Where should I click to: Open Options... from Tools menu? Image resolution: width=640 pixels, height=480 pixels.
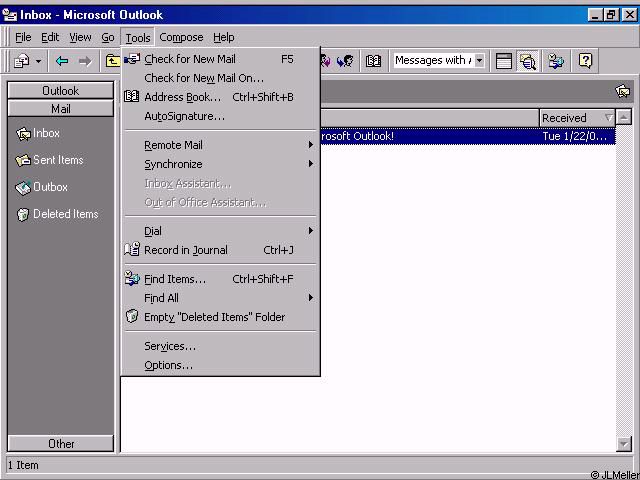click(220, 365)
